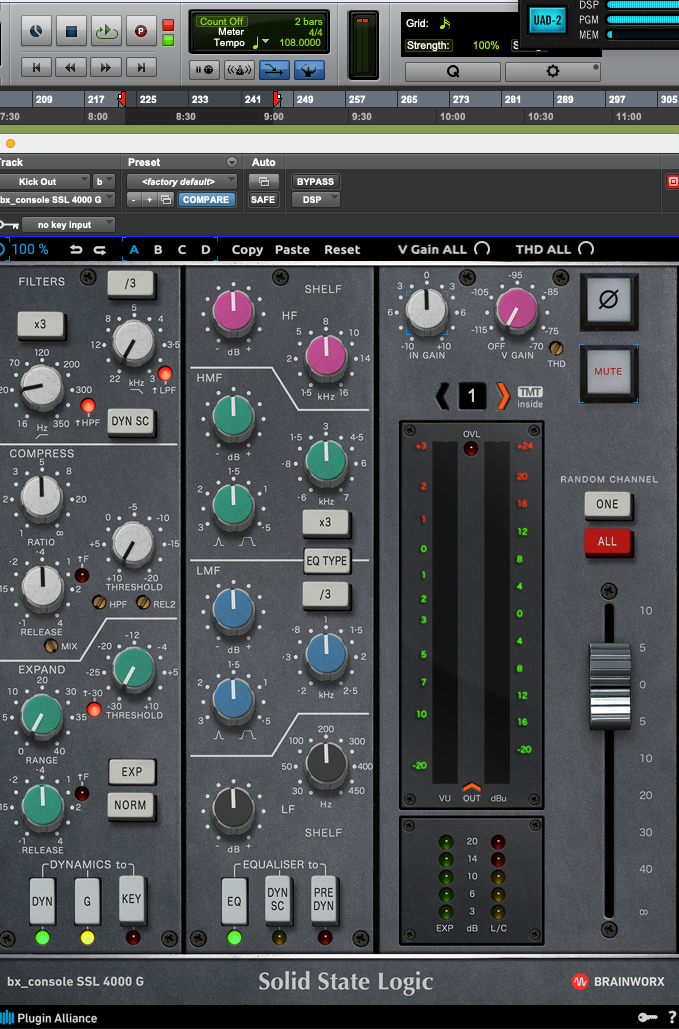Click Go to End transport button

[x=140, y=67]
